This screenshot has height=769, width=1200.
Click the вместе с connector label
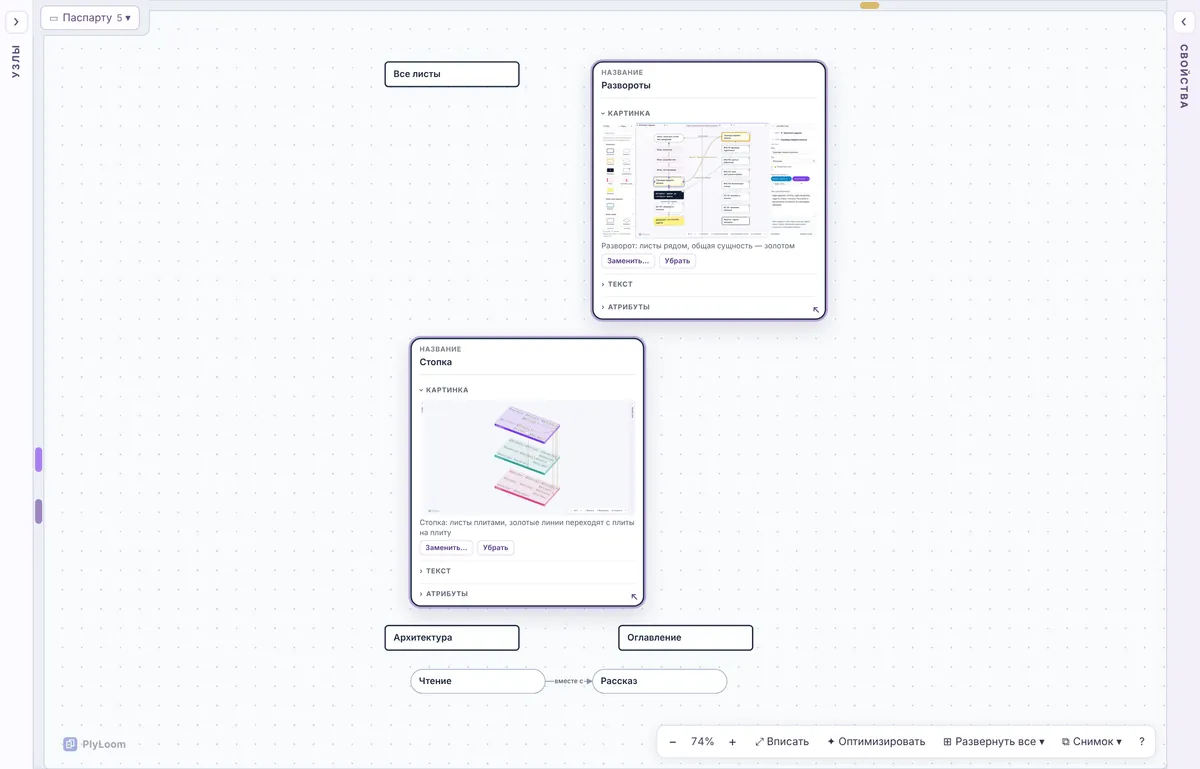coord(569,681)
